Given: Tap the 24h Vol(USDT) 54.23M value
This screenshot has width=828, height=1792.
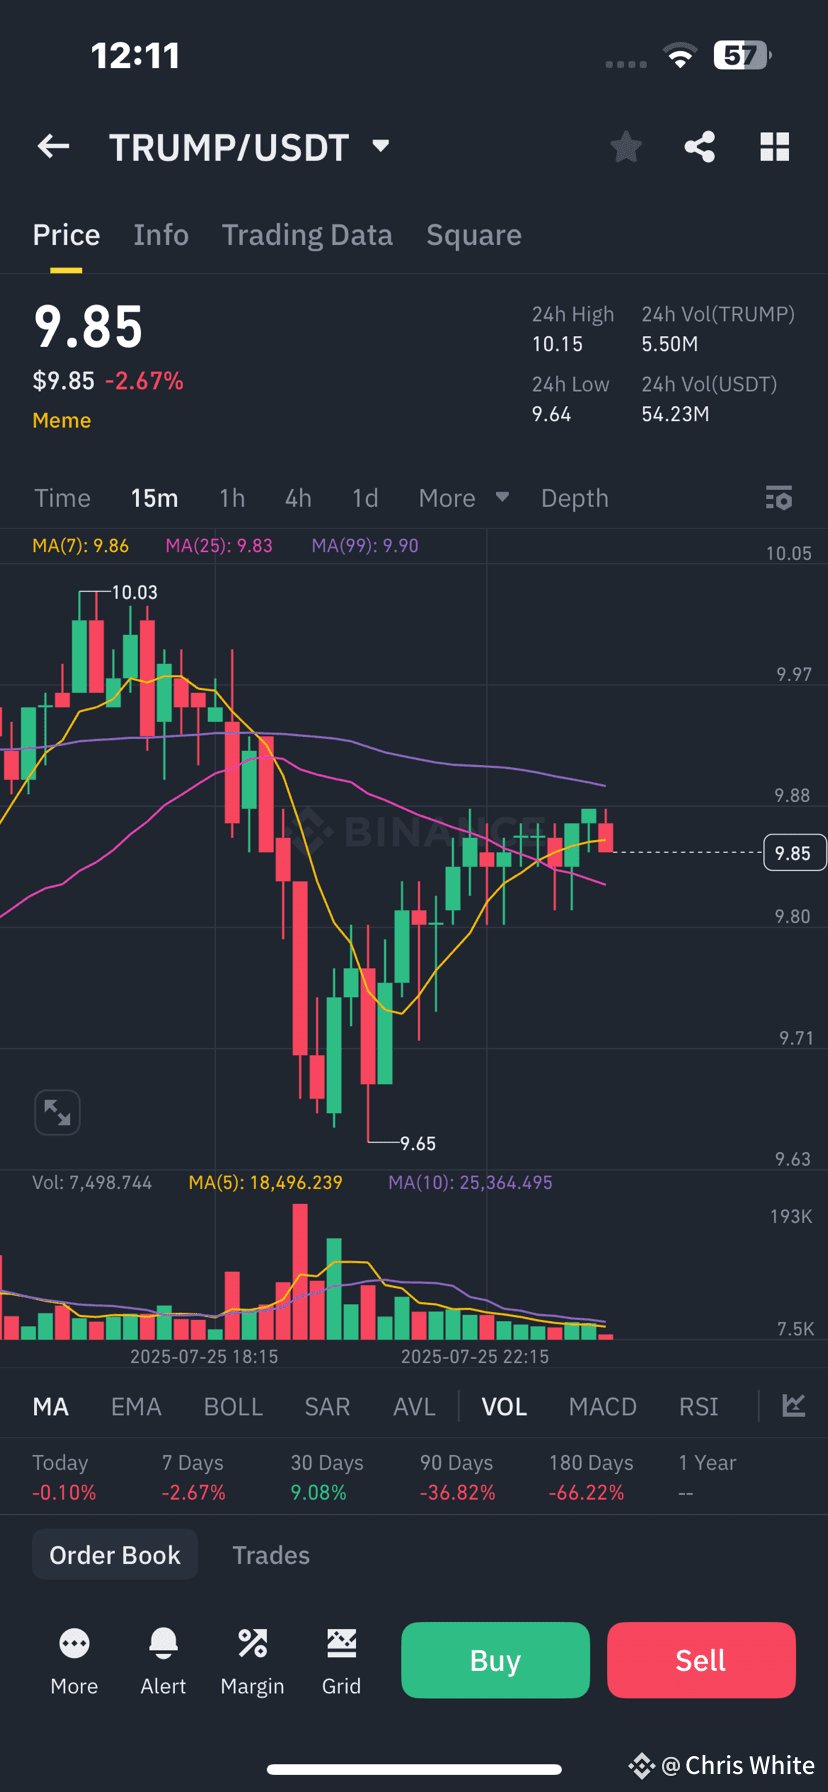Looking at the screenshot, I should 676,414.
